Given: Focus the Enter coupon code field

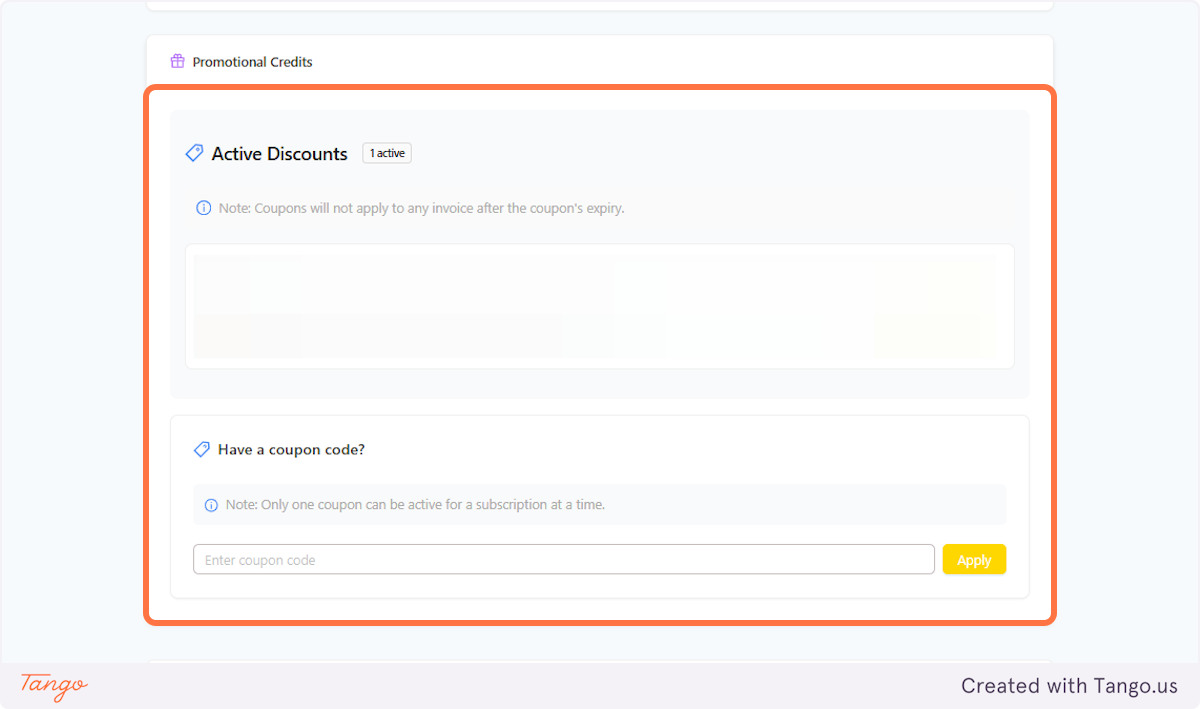Looking at the screenshot, I should point(564,560).
